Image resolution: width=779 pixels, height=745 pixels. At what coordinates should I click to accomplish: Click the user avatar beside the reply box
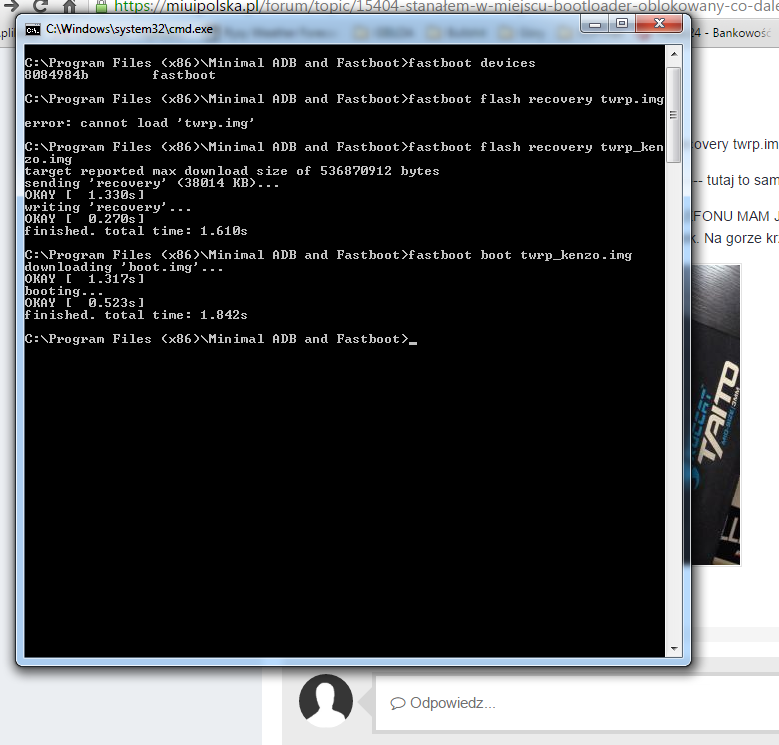[325, 700]
